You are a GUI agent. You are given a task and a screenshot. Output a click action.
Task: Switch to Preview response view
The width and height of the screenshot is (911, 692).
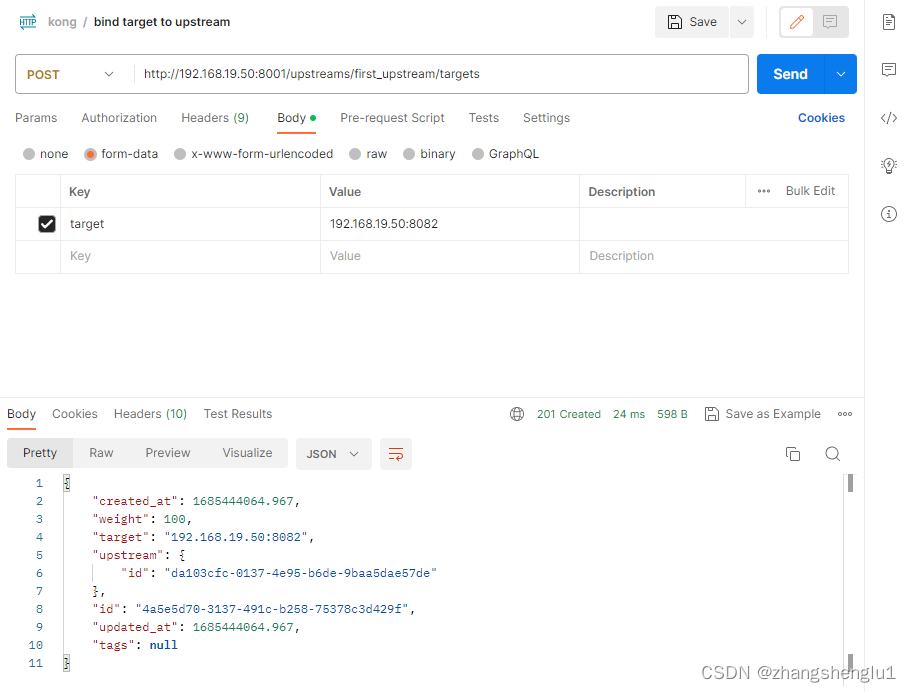coord(168,453)
